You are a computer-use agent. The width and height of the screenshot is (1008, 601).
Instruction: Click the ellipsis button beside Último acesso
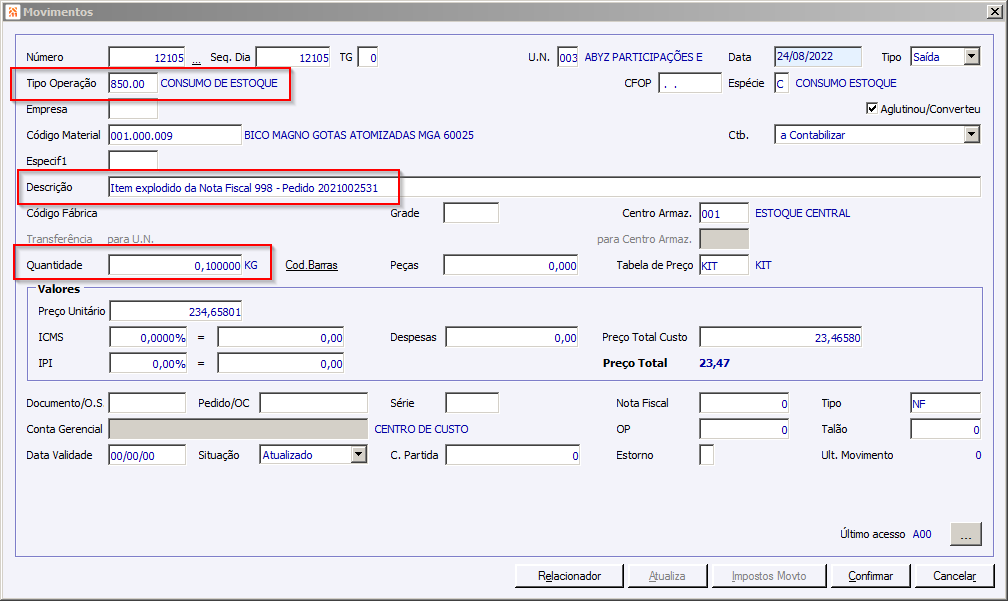point(966,534)
